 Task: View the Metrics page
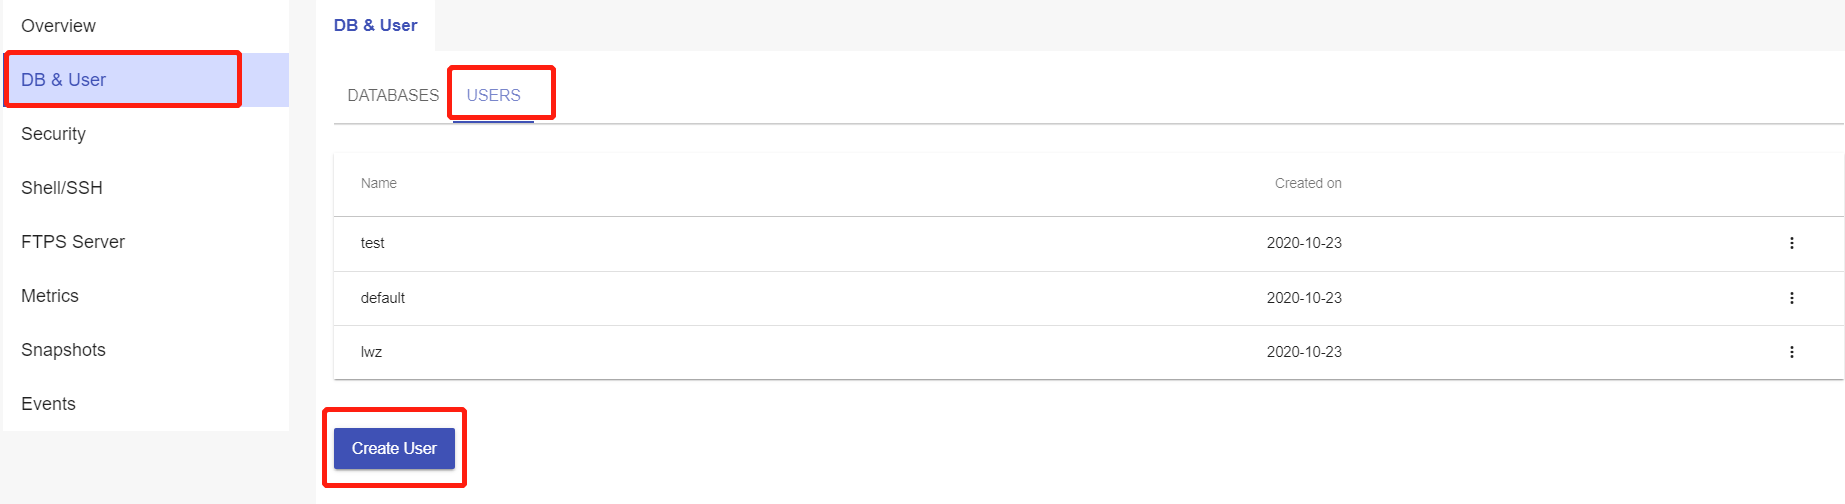click(50, 296)
